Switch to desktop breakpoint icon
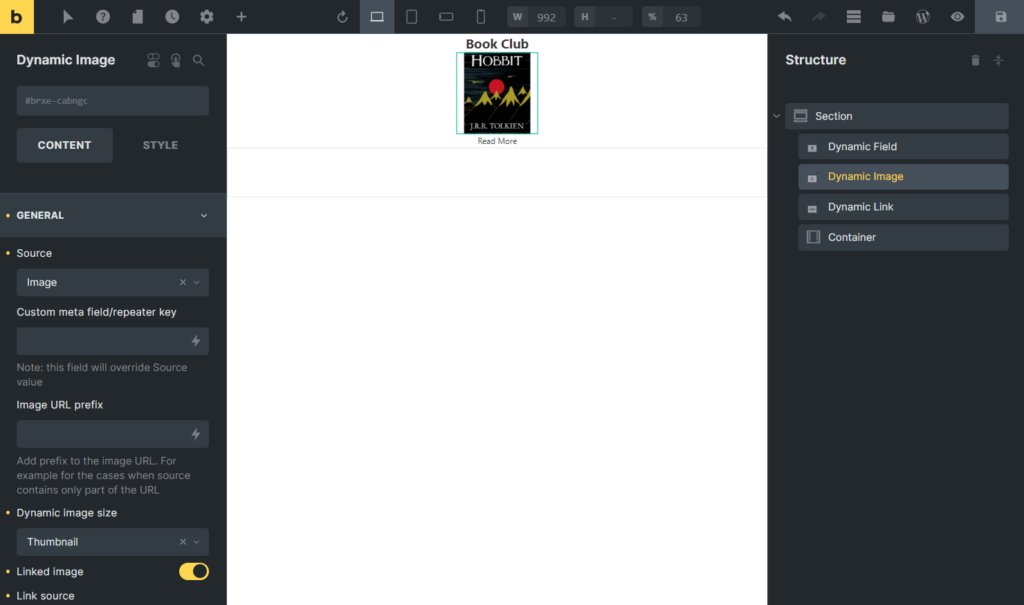This screenshot has height=605, width=1024. [377, 17]
